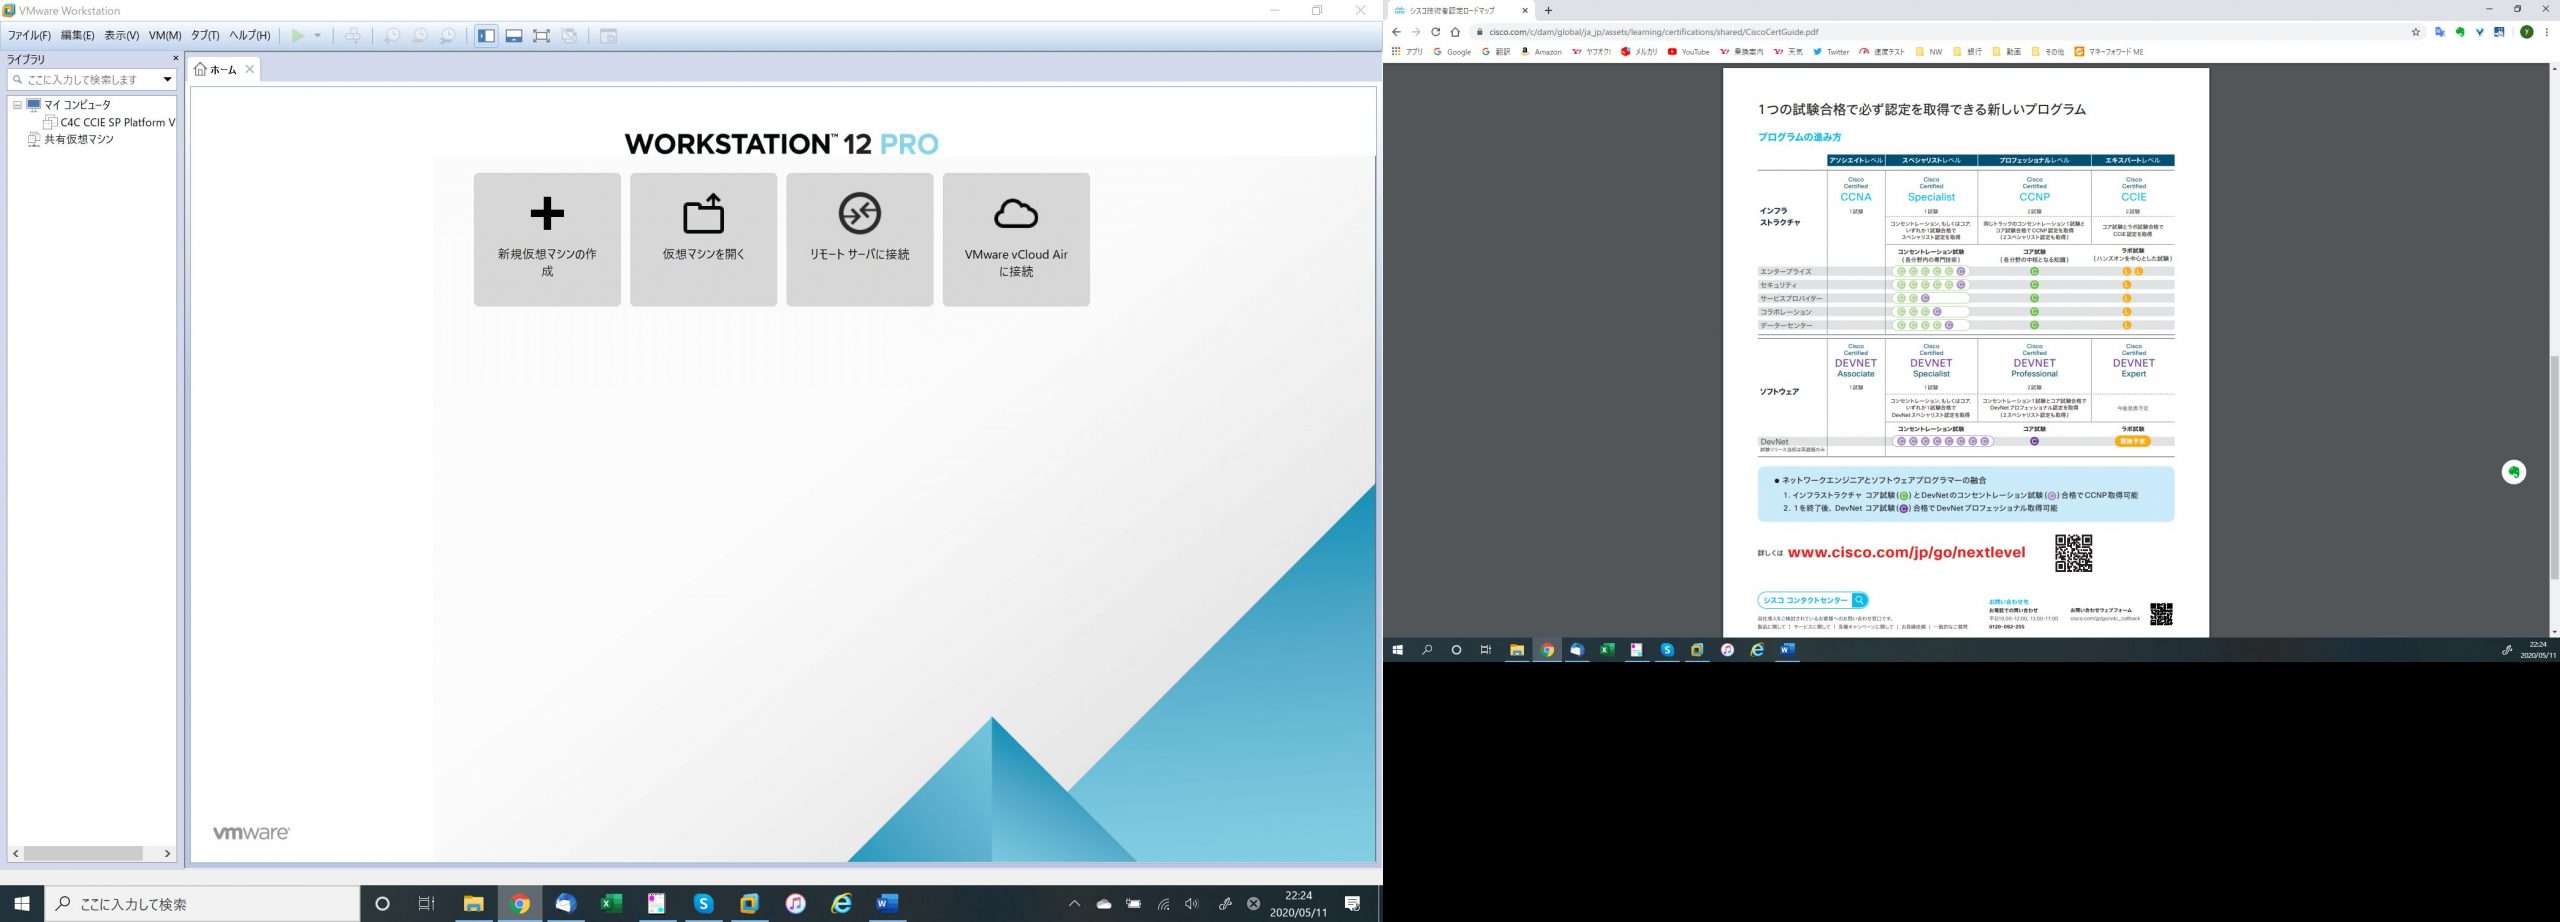
Task: Click 仮想マシンを開く tile
Action: pos(703,239)
